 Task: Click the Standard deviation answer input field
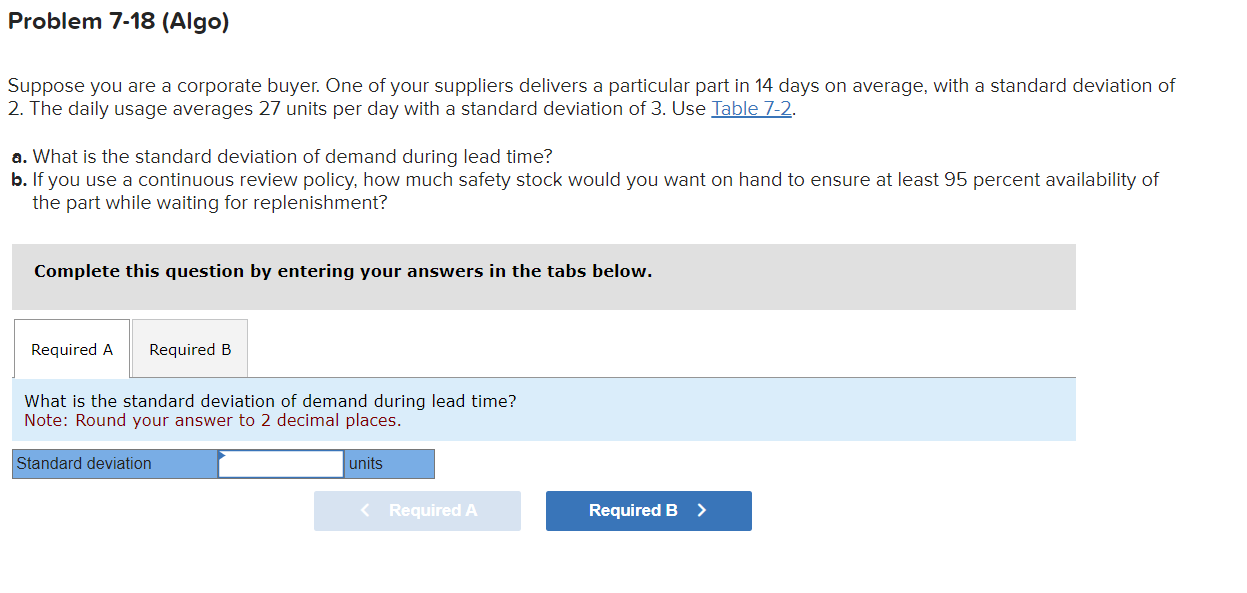pos(282,464)
